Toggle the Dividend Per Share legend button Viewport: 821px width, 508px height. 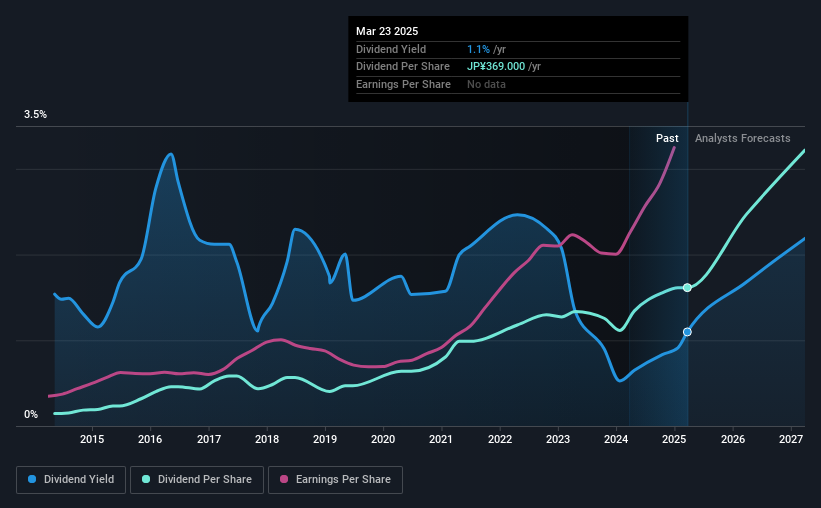(197, 480)
